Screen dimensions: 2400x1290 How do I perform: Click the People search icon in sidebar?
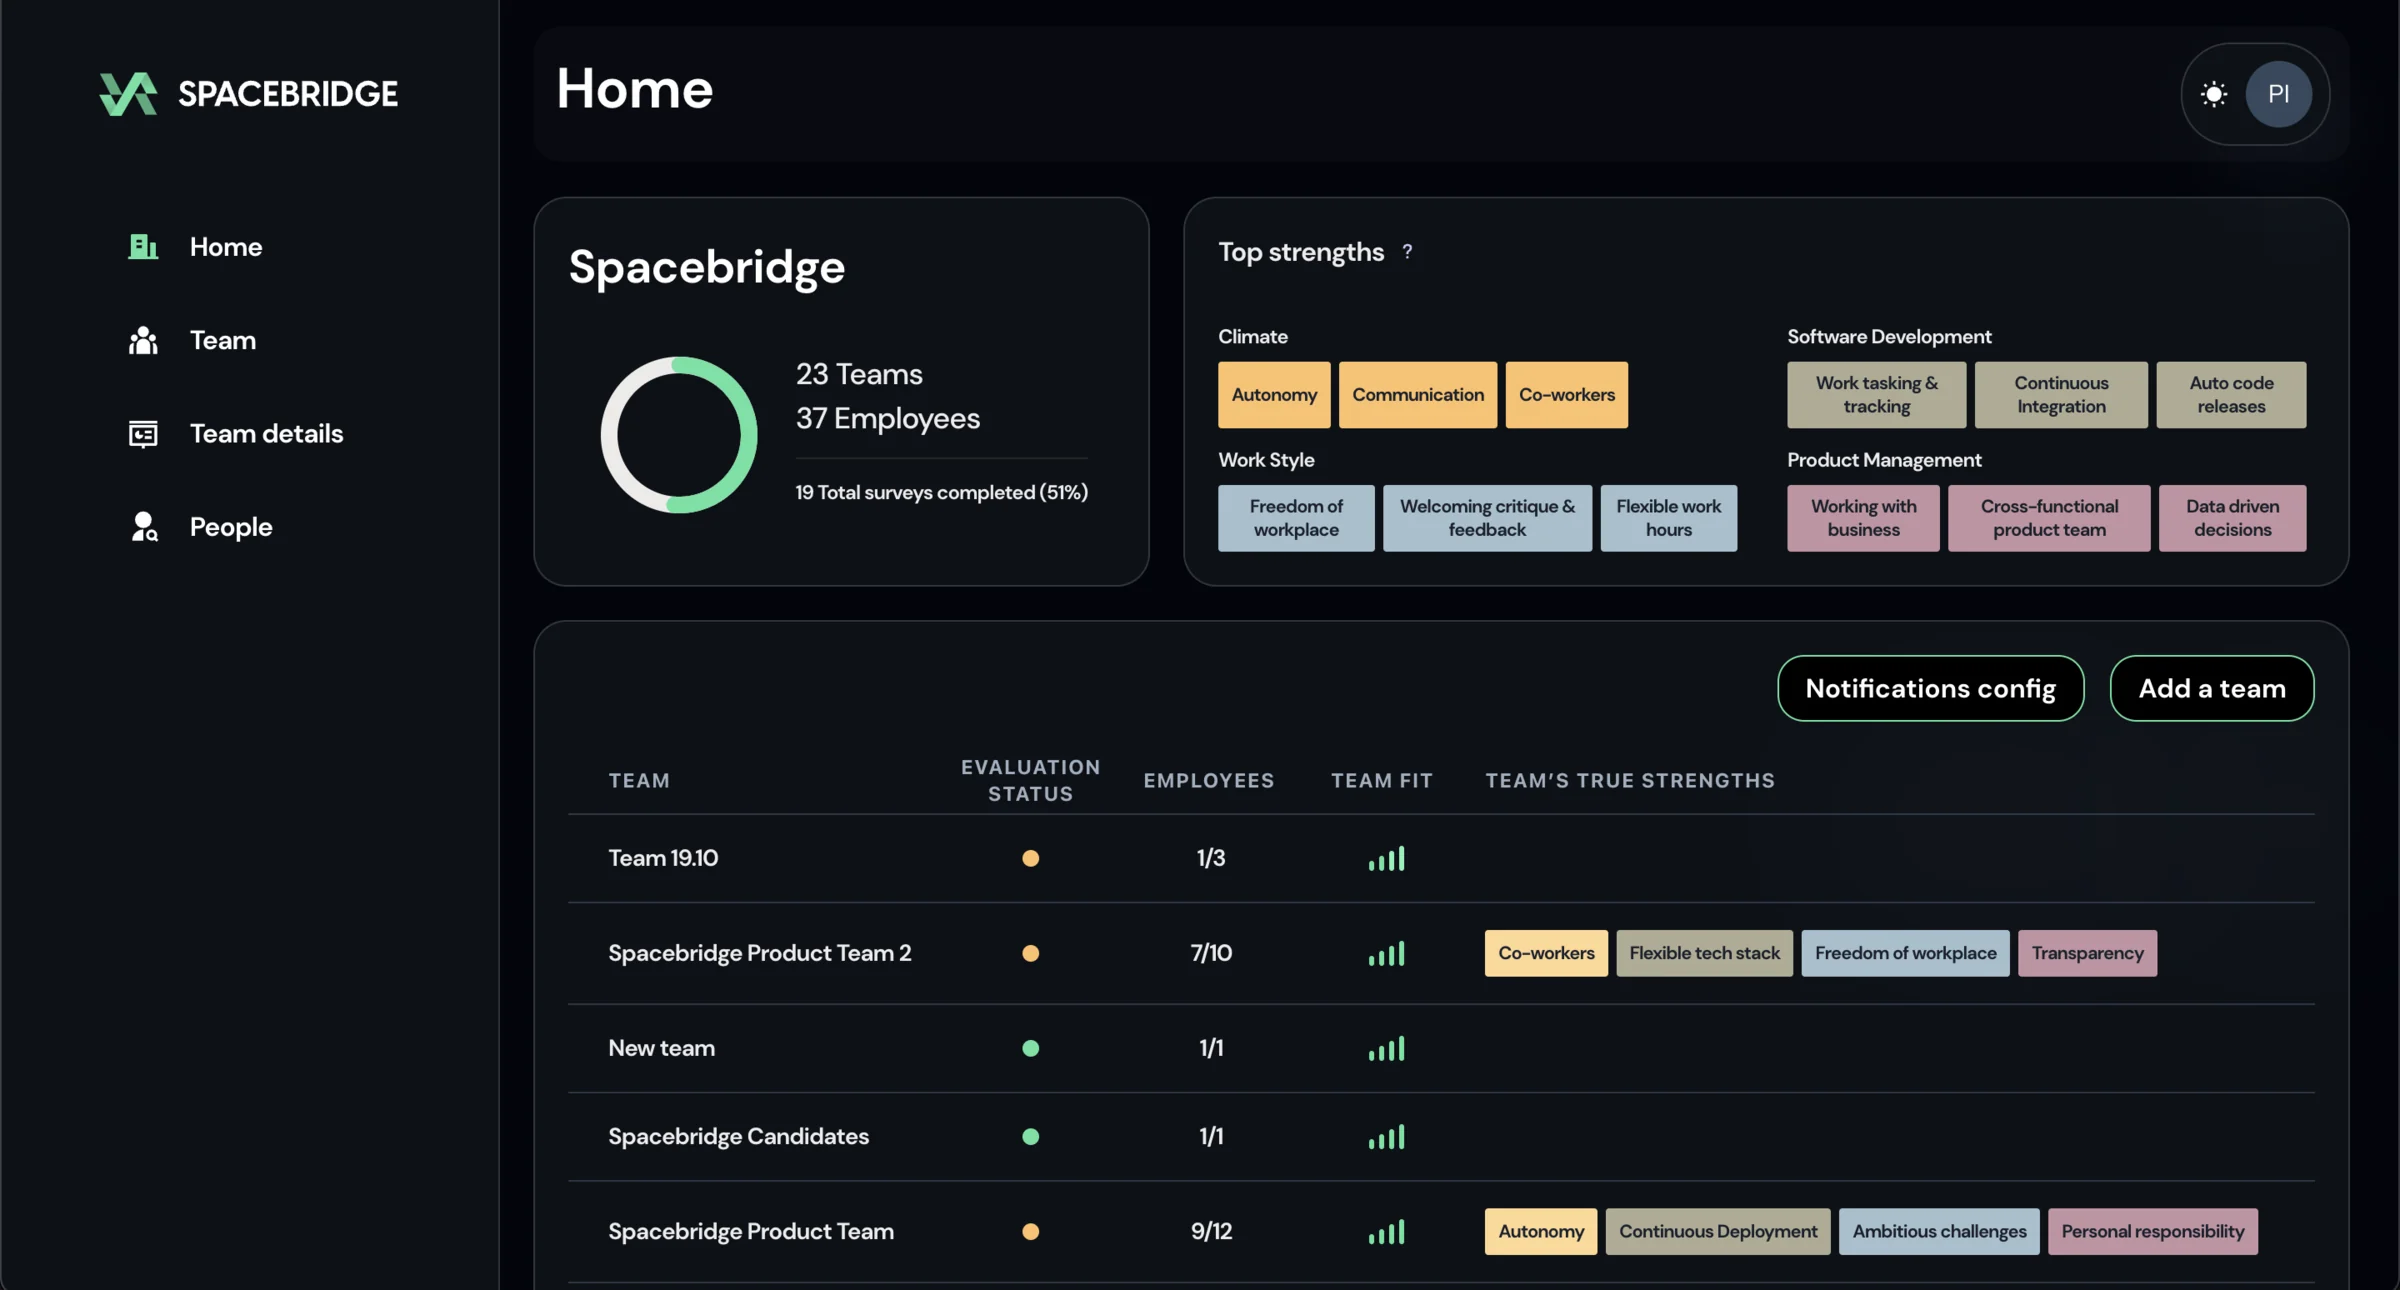click(144, 526)
